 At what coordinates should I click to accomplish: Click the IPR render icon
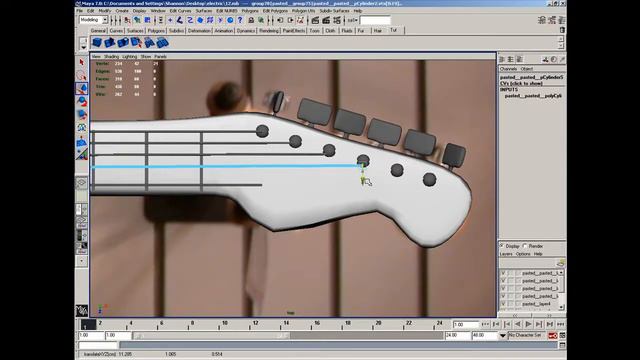(326, 20)
